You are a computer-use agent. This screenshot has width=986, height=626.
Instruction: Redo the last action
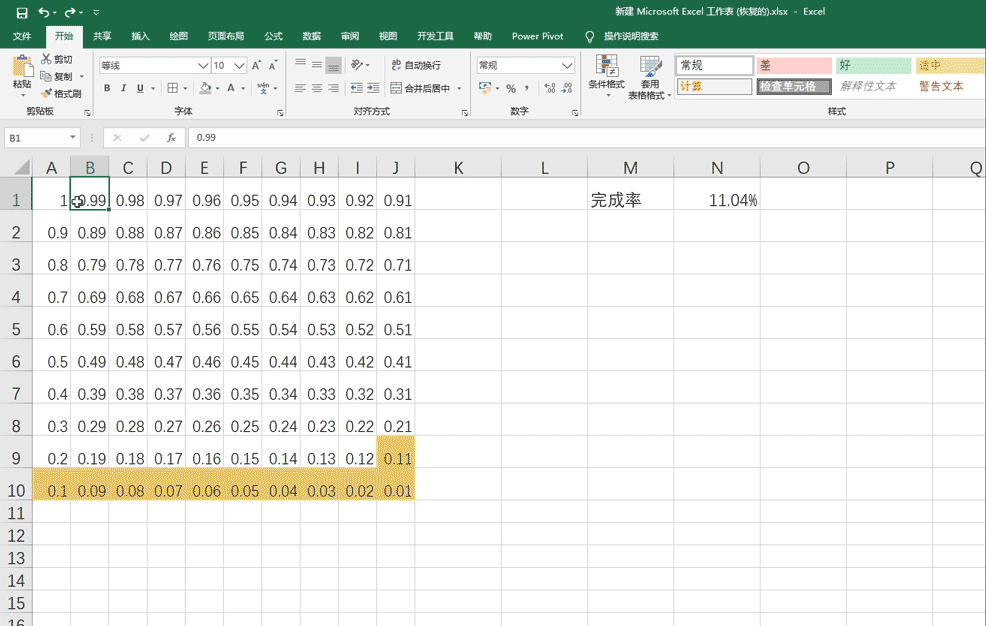(70, 13)
